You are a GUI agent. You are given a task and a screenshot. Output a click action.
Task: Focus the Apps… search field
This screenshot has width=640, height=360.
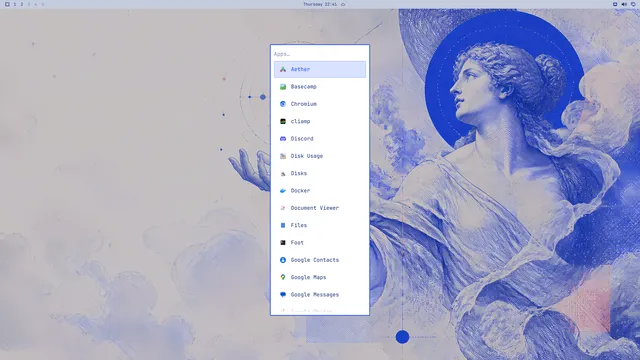(320, 54)
